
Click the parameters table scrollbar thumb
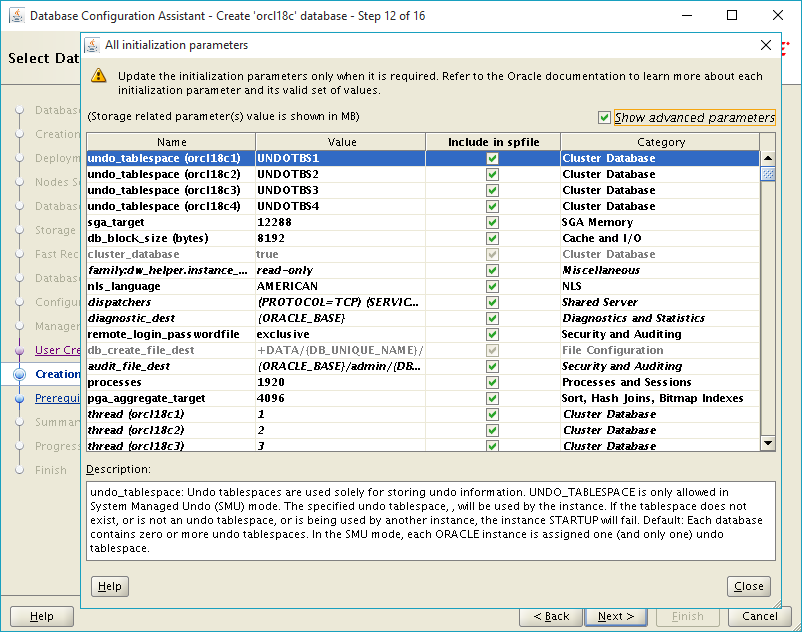click(x=768, y=174)
